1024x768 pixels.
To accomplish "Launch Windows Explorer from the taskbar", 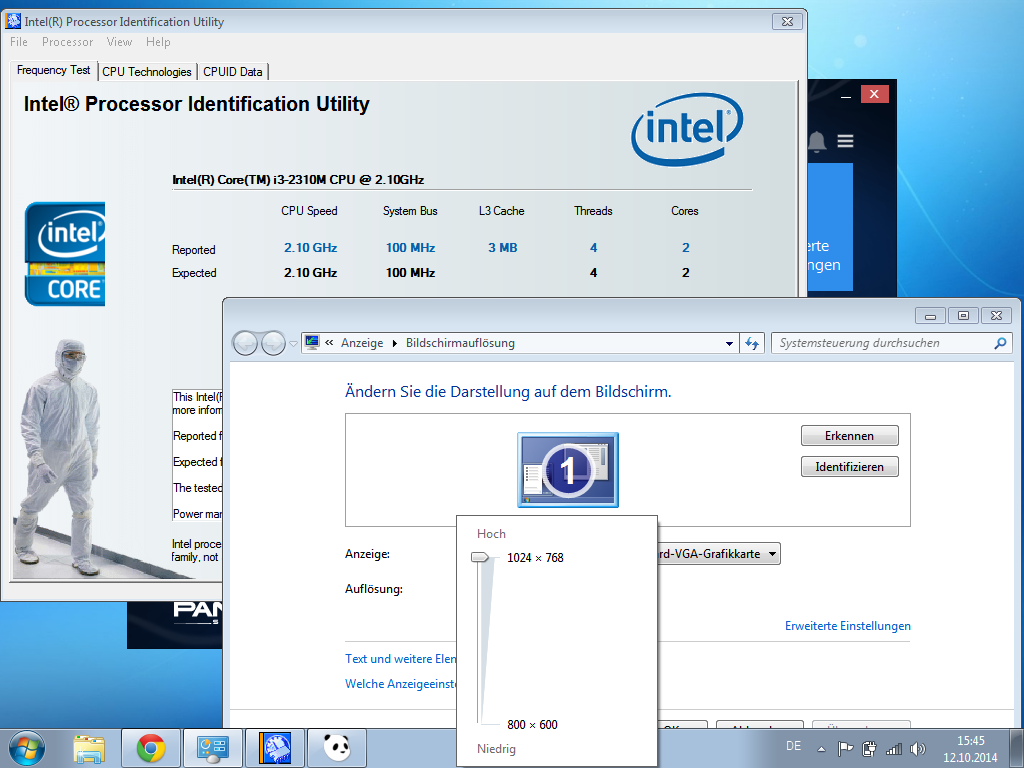I will click(89, 748).
